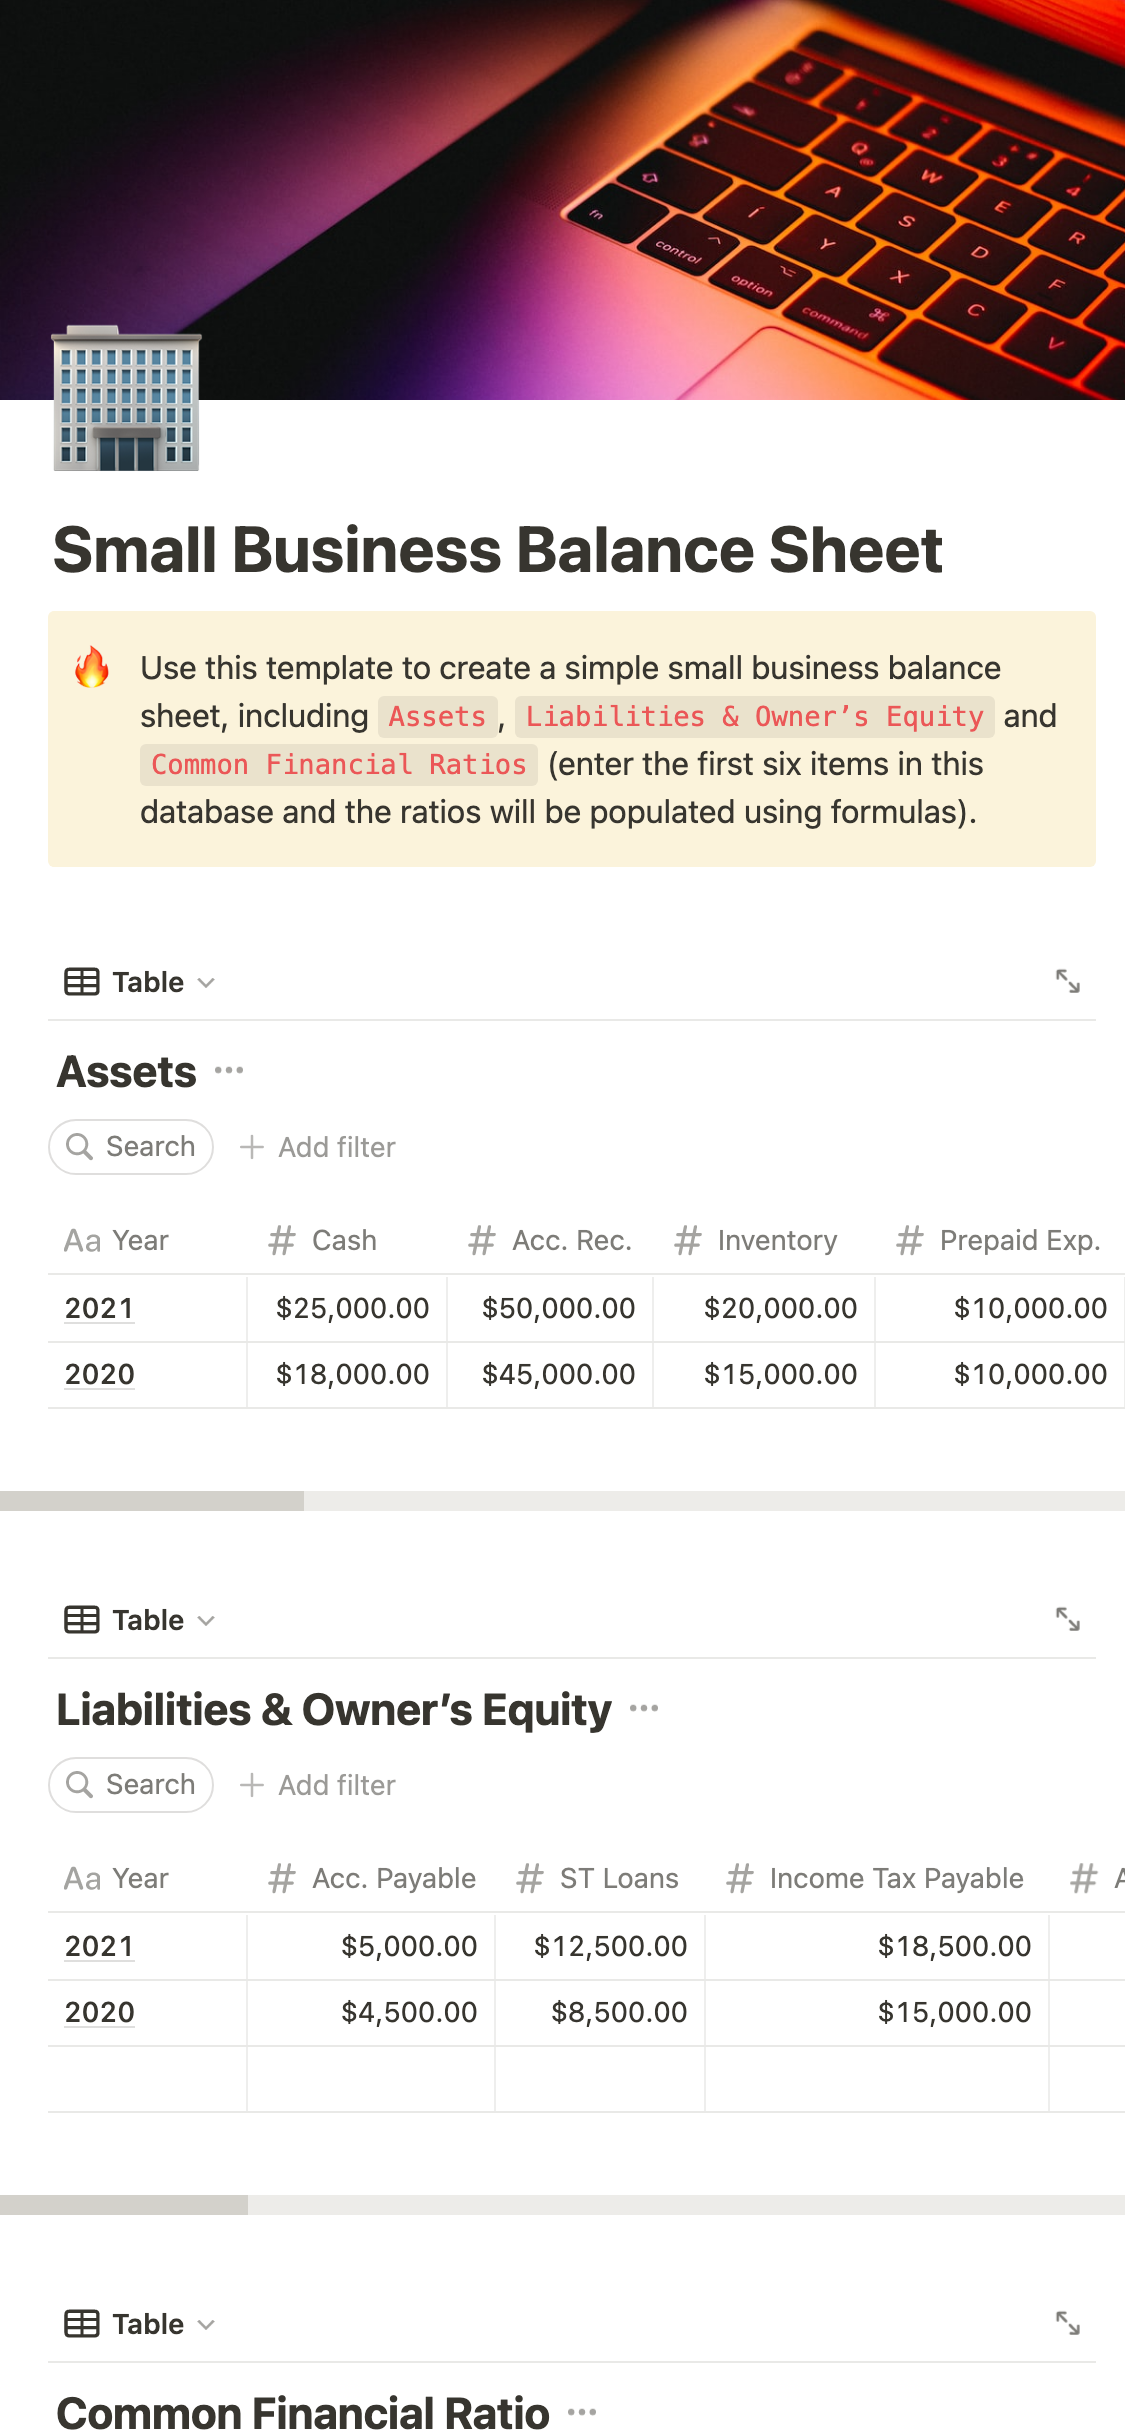Open the 2020 row in Liabilities table
The width and height of the screenshot is (1125, 2436).
pos(99,2012)
